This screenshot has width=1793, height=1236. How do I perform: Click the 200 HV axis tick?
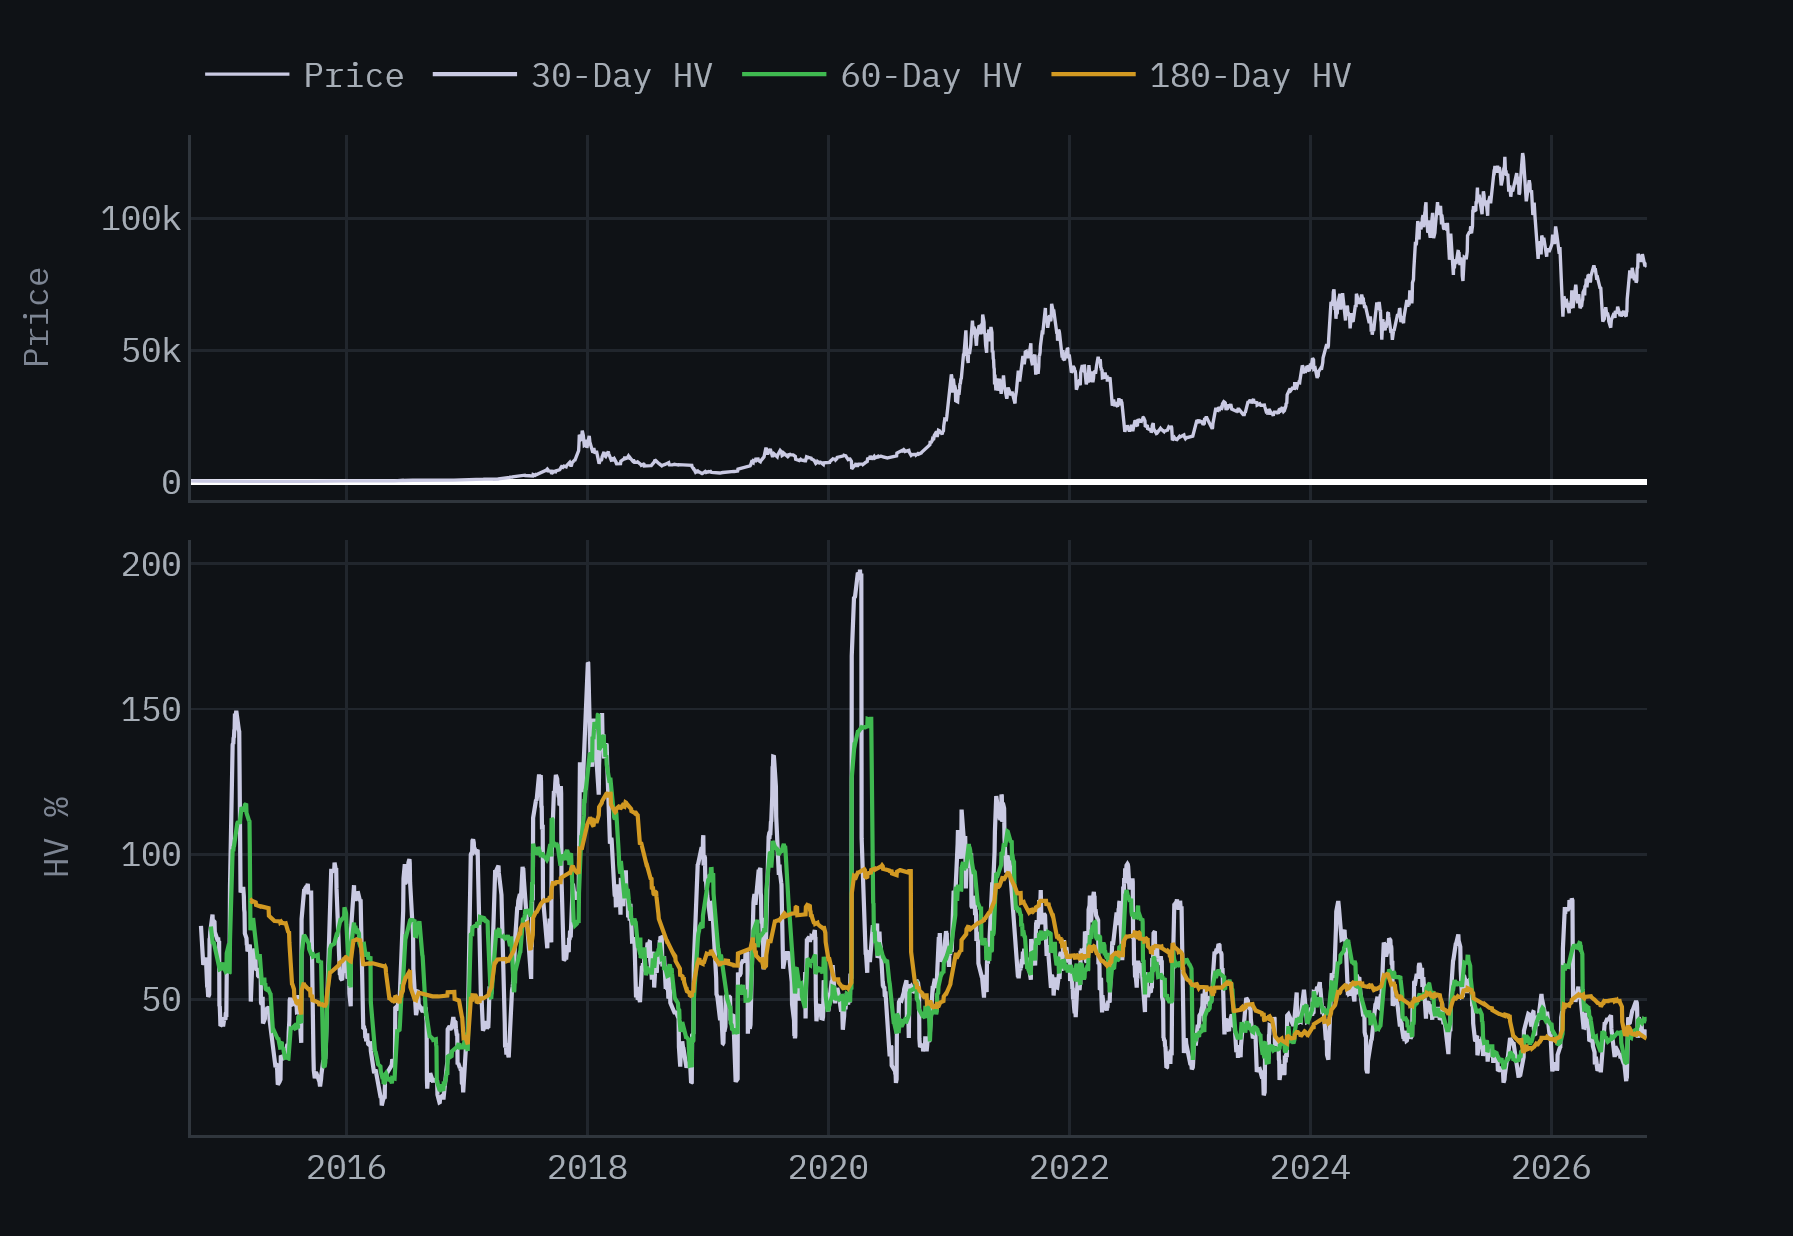[x=151, y=565]
